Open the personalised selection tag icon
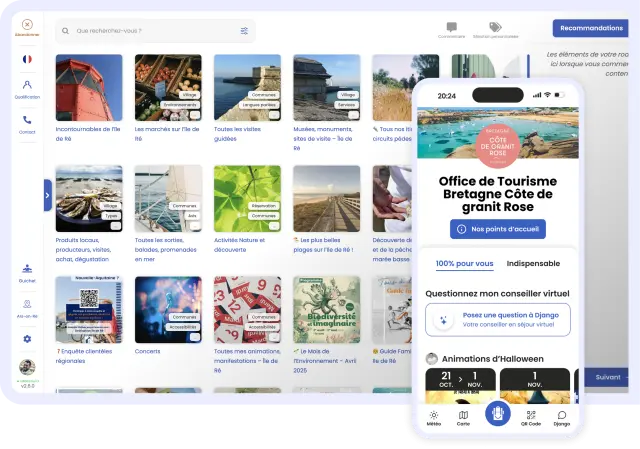The width and height of the screenshot is (640, 449). click(x=495, y=28)
